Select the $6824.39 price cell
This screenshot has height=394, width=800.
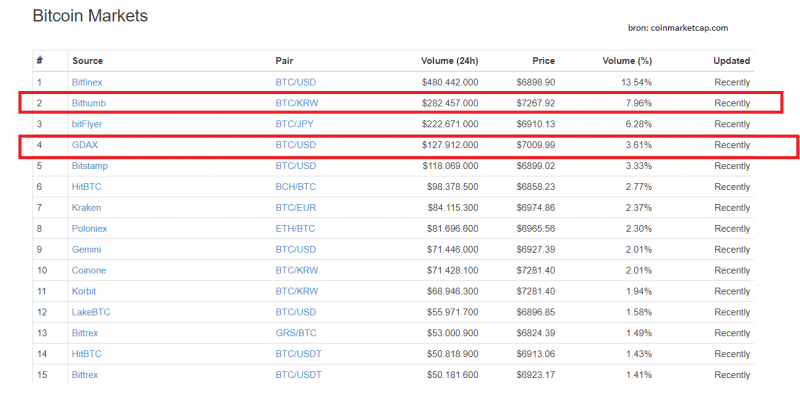tap(536, 333)
